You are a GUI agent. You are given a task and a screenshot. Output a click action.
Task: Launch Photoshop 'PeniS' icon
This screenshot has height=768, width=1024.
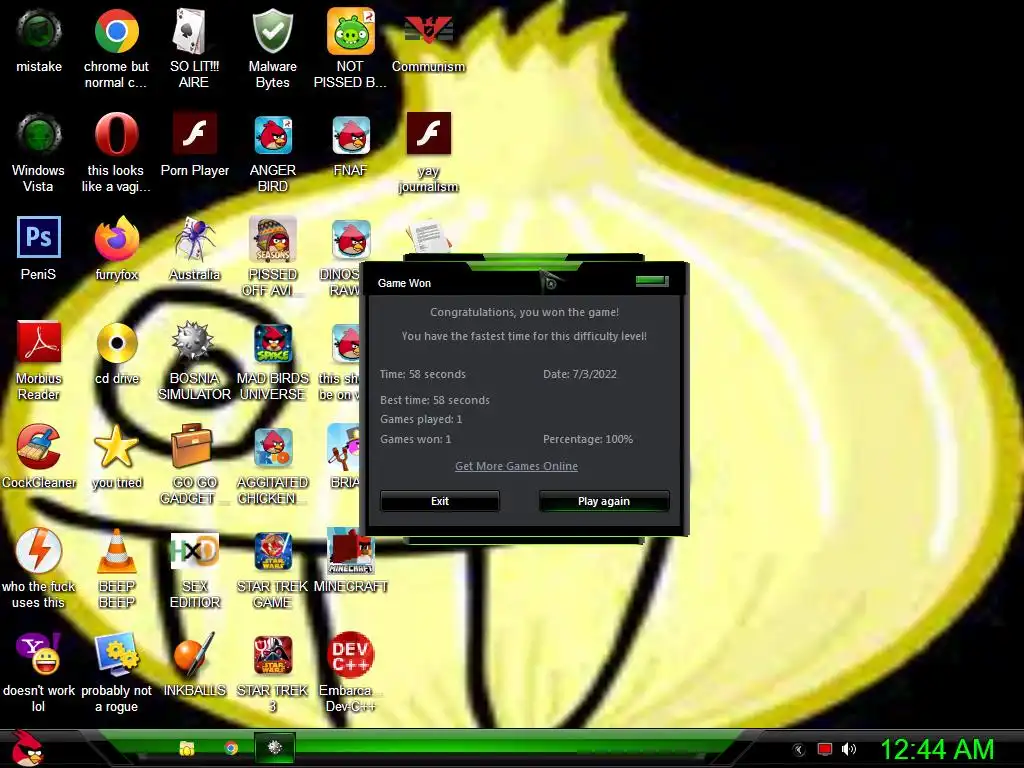39,238
